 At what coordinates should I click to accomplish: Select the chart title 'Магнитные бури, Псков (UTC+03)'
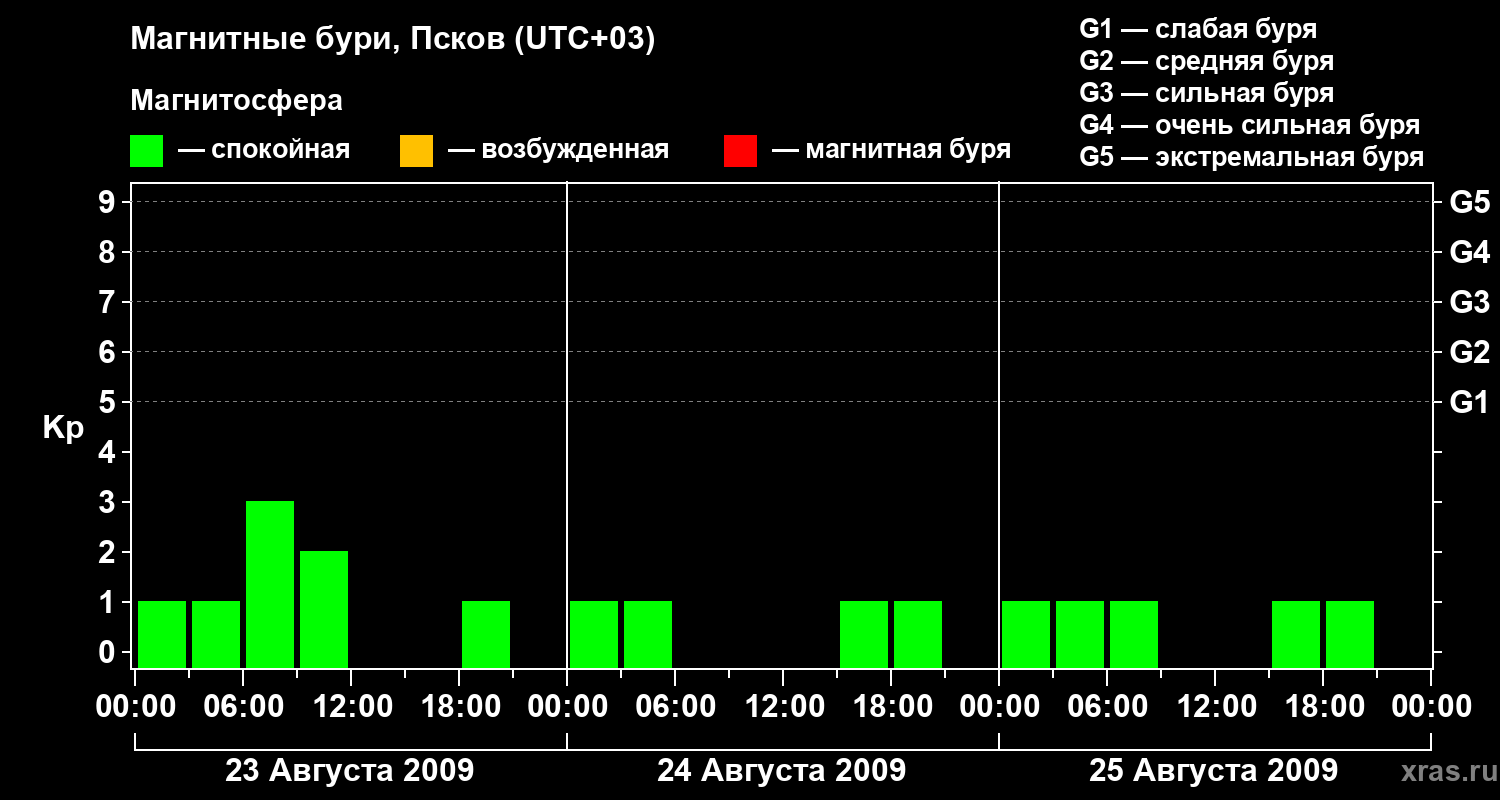click(393, 41)
